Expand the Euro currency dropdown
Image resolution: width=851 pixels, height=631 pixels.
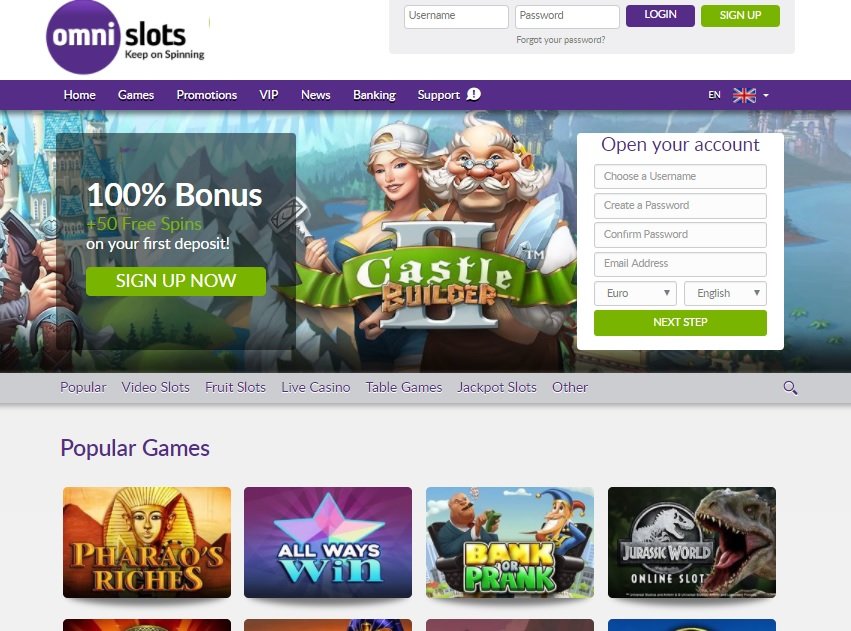click(x=635, y=293)
